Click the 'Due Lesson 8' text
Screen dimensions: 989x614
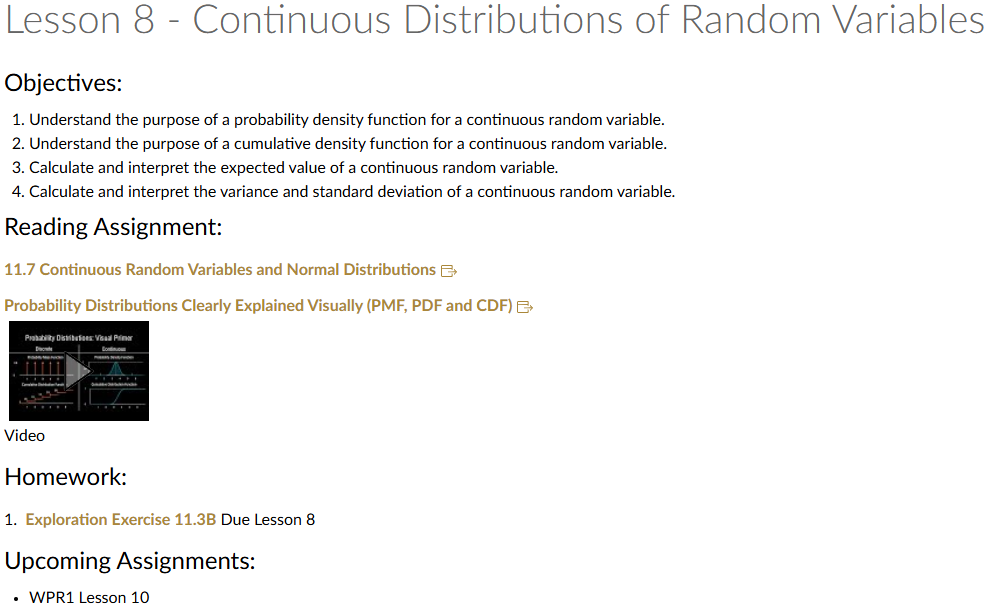tap(268, 520)
